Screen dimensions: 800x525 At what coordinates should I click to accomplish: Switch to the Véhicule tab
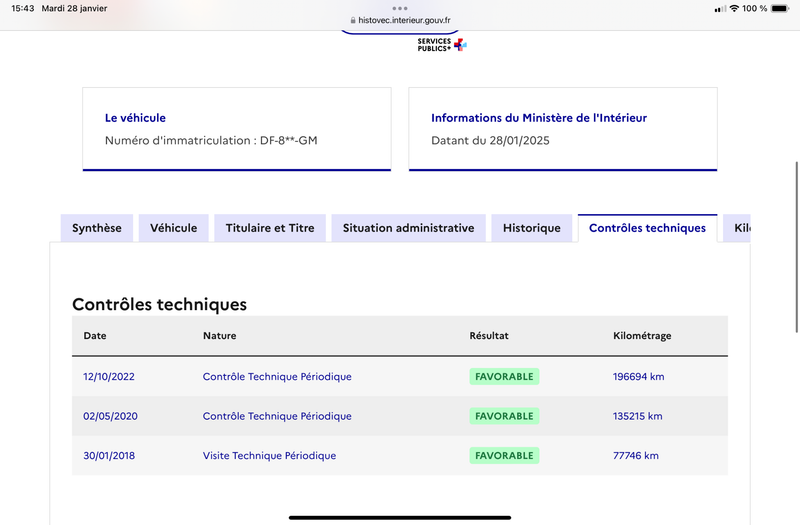(173, 228)
